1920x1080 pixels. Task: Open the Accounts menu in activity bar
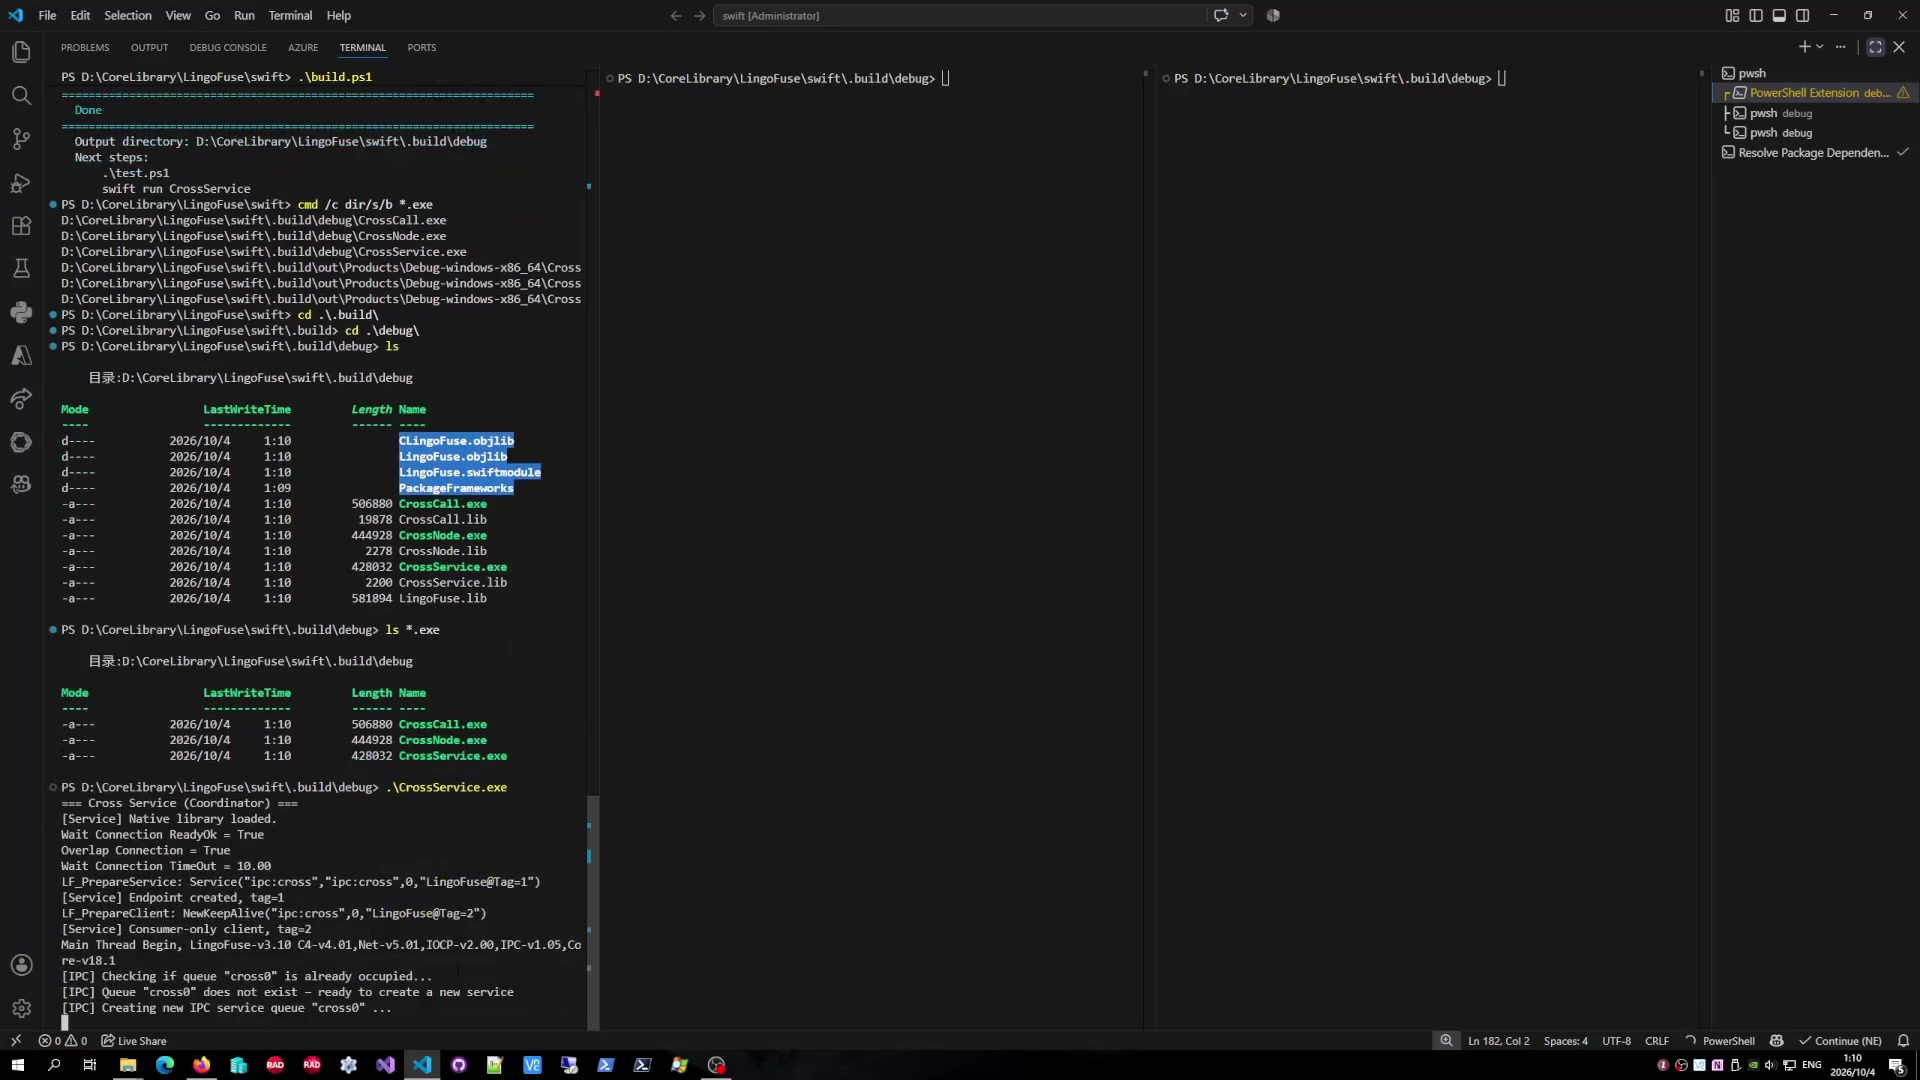pos(21,965)
